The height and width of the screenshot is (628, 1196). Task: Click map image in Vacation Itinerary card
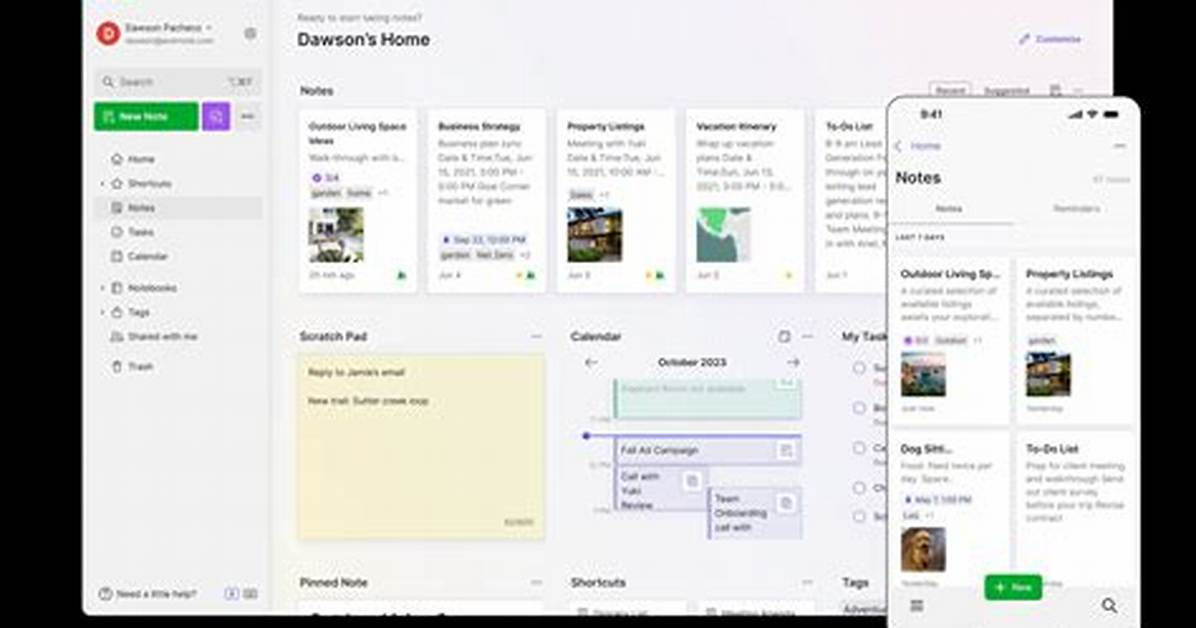click(x=723, y=235)
